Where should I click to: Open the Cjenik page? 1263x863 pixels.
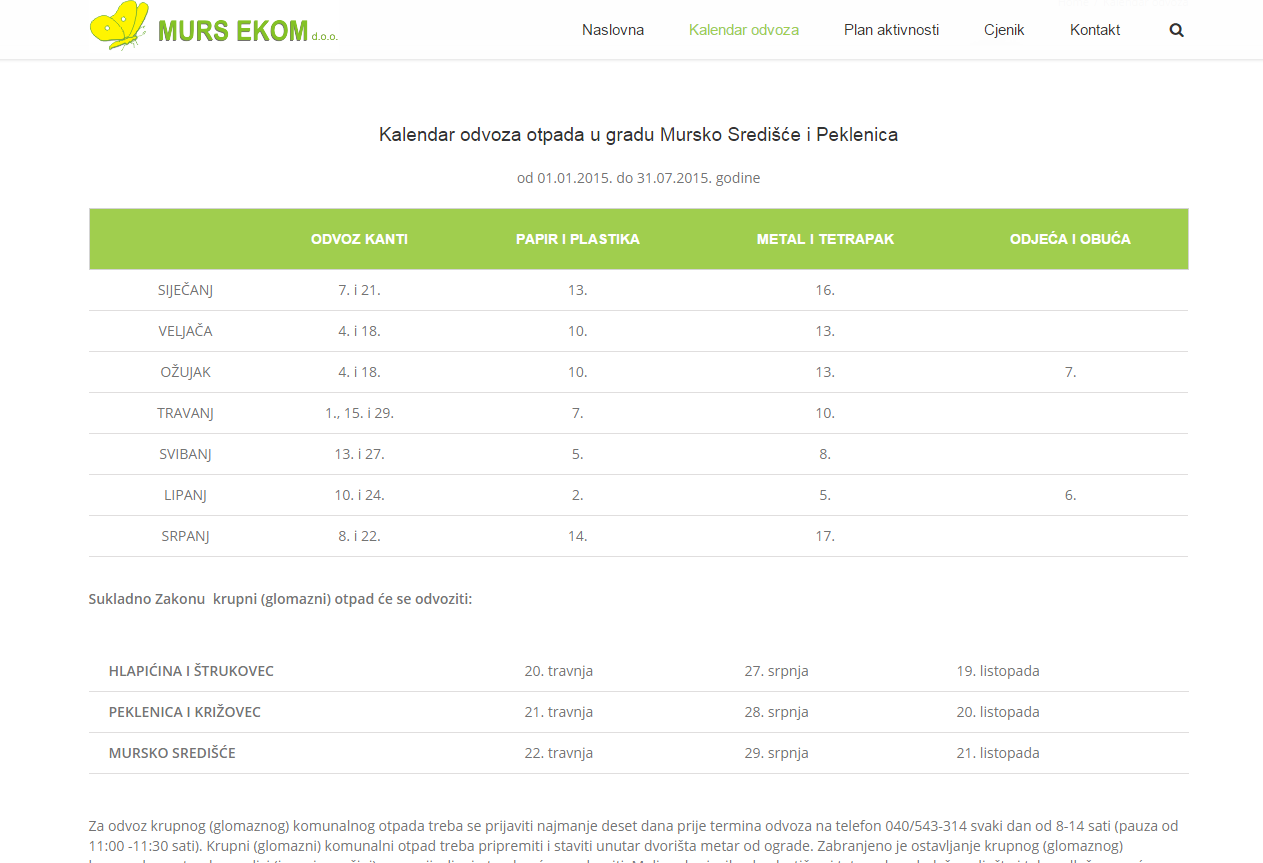tap(1004, 30)
